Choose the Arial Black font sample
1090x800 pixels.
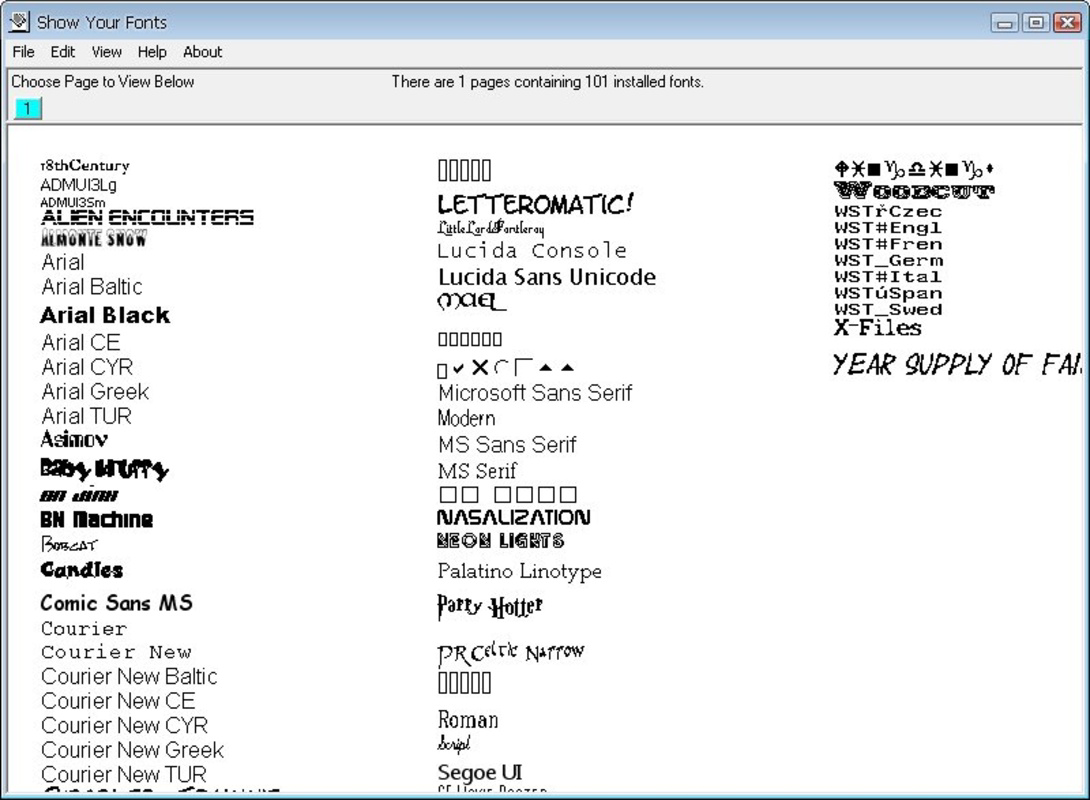click(105, 315)
